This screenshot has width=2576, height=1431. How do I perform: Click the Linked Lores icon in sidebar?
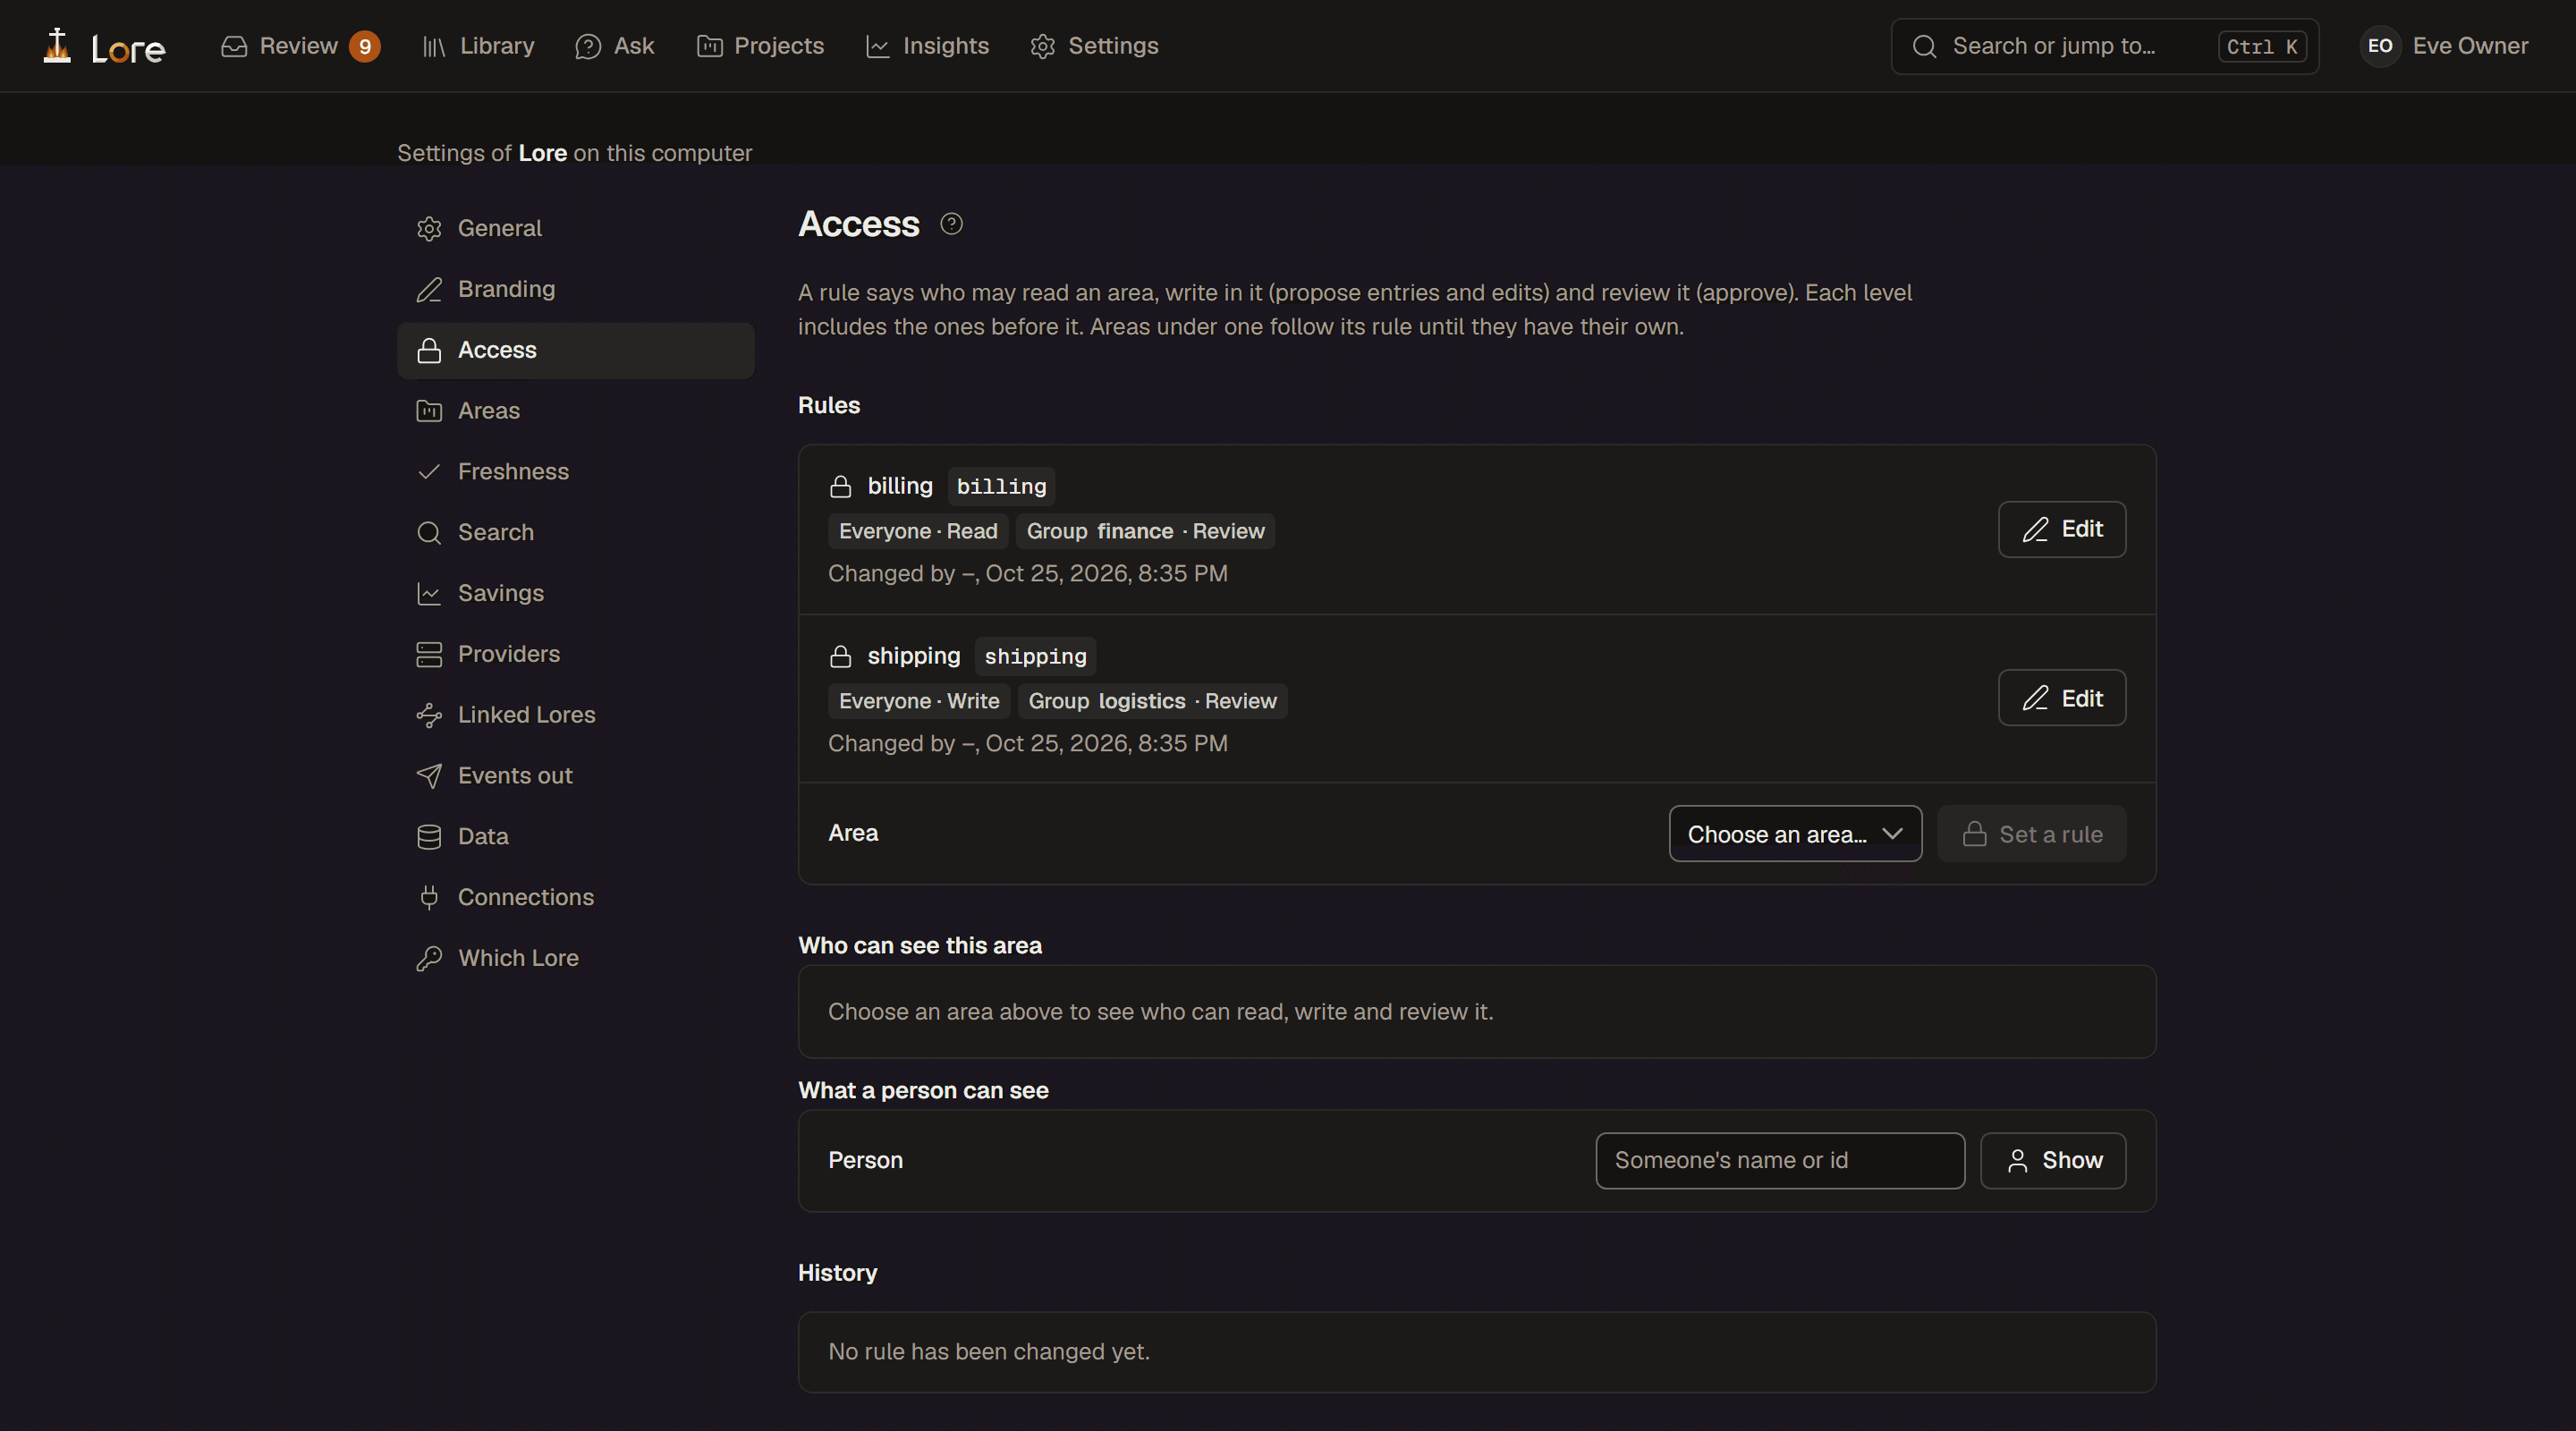pos(429,715)
